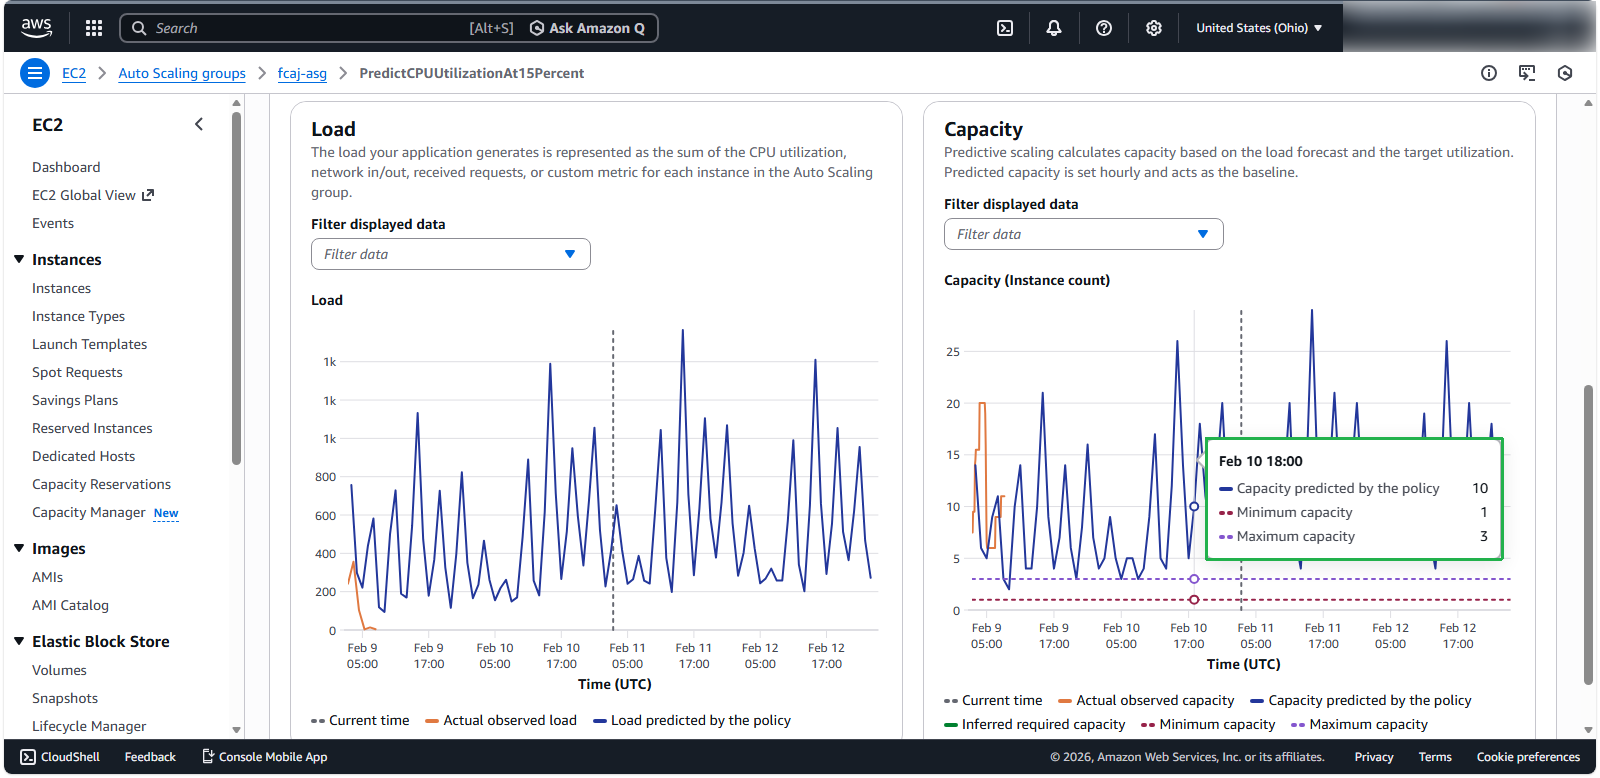Open the tutorials panel icon
This screenshot has height=778, width=1600.
point(1527,73)
